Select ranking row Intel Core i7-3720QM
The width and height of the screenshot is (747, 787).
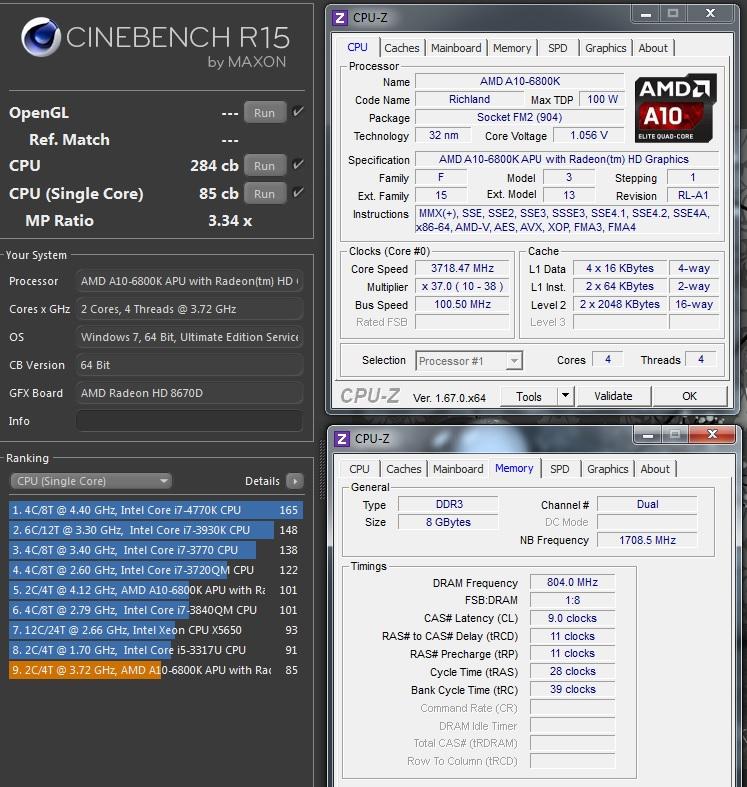(x=156, y=570)
